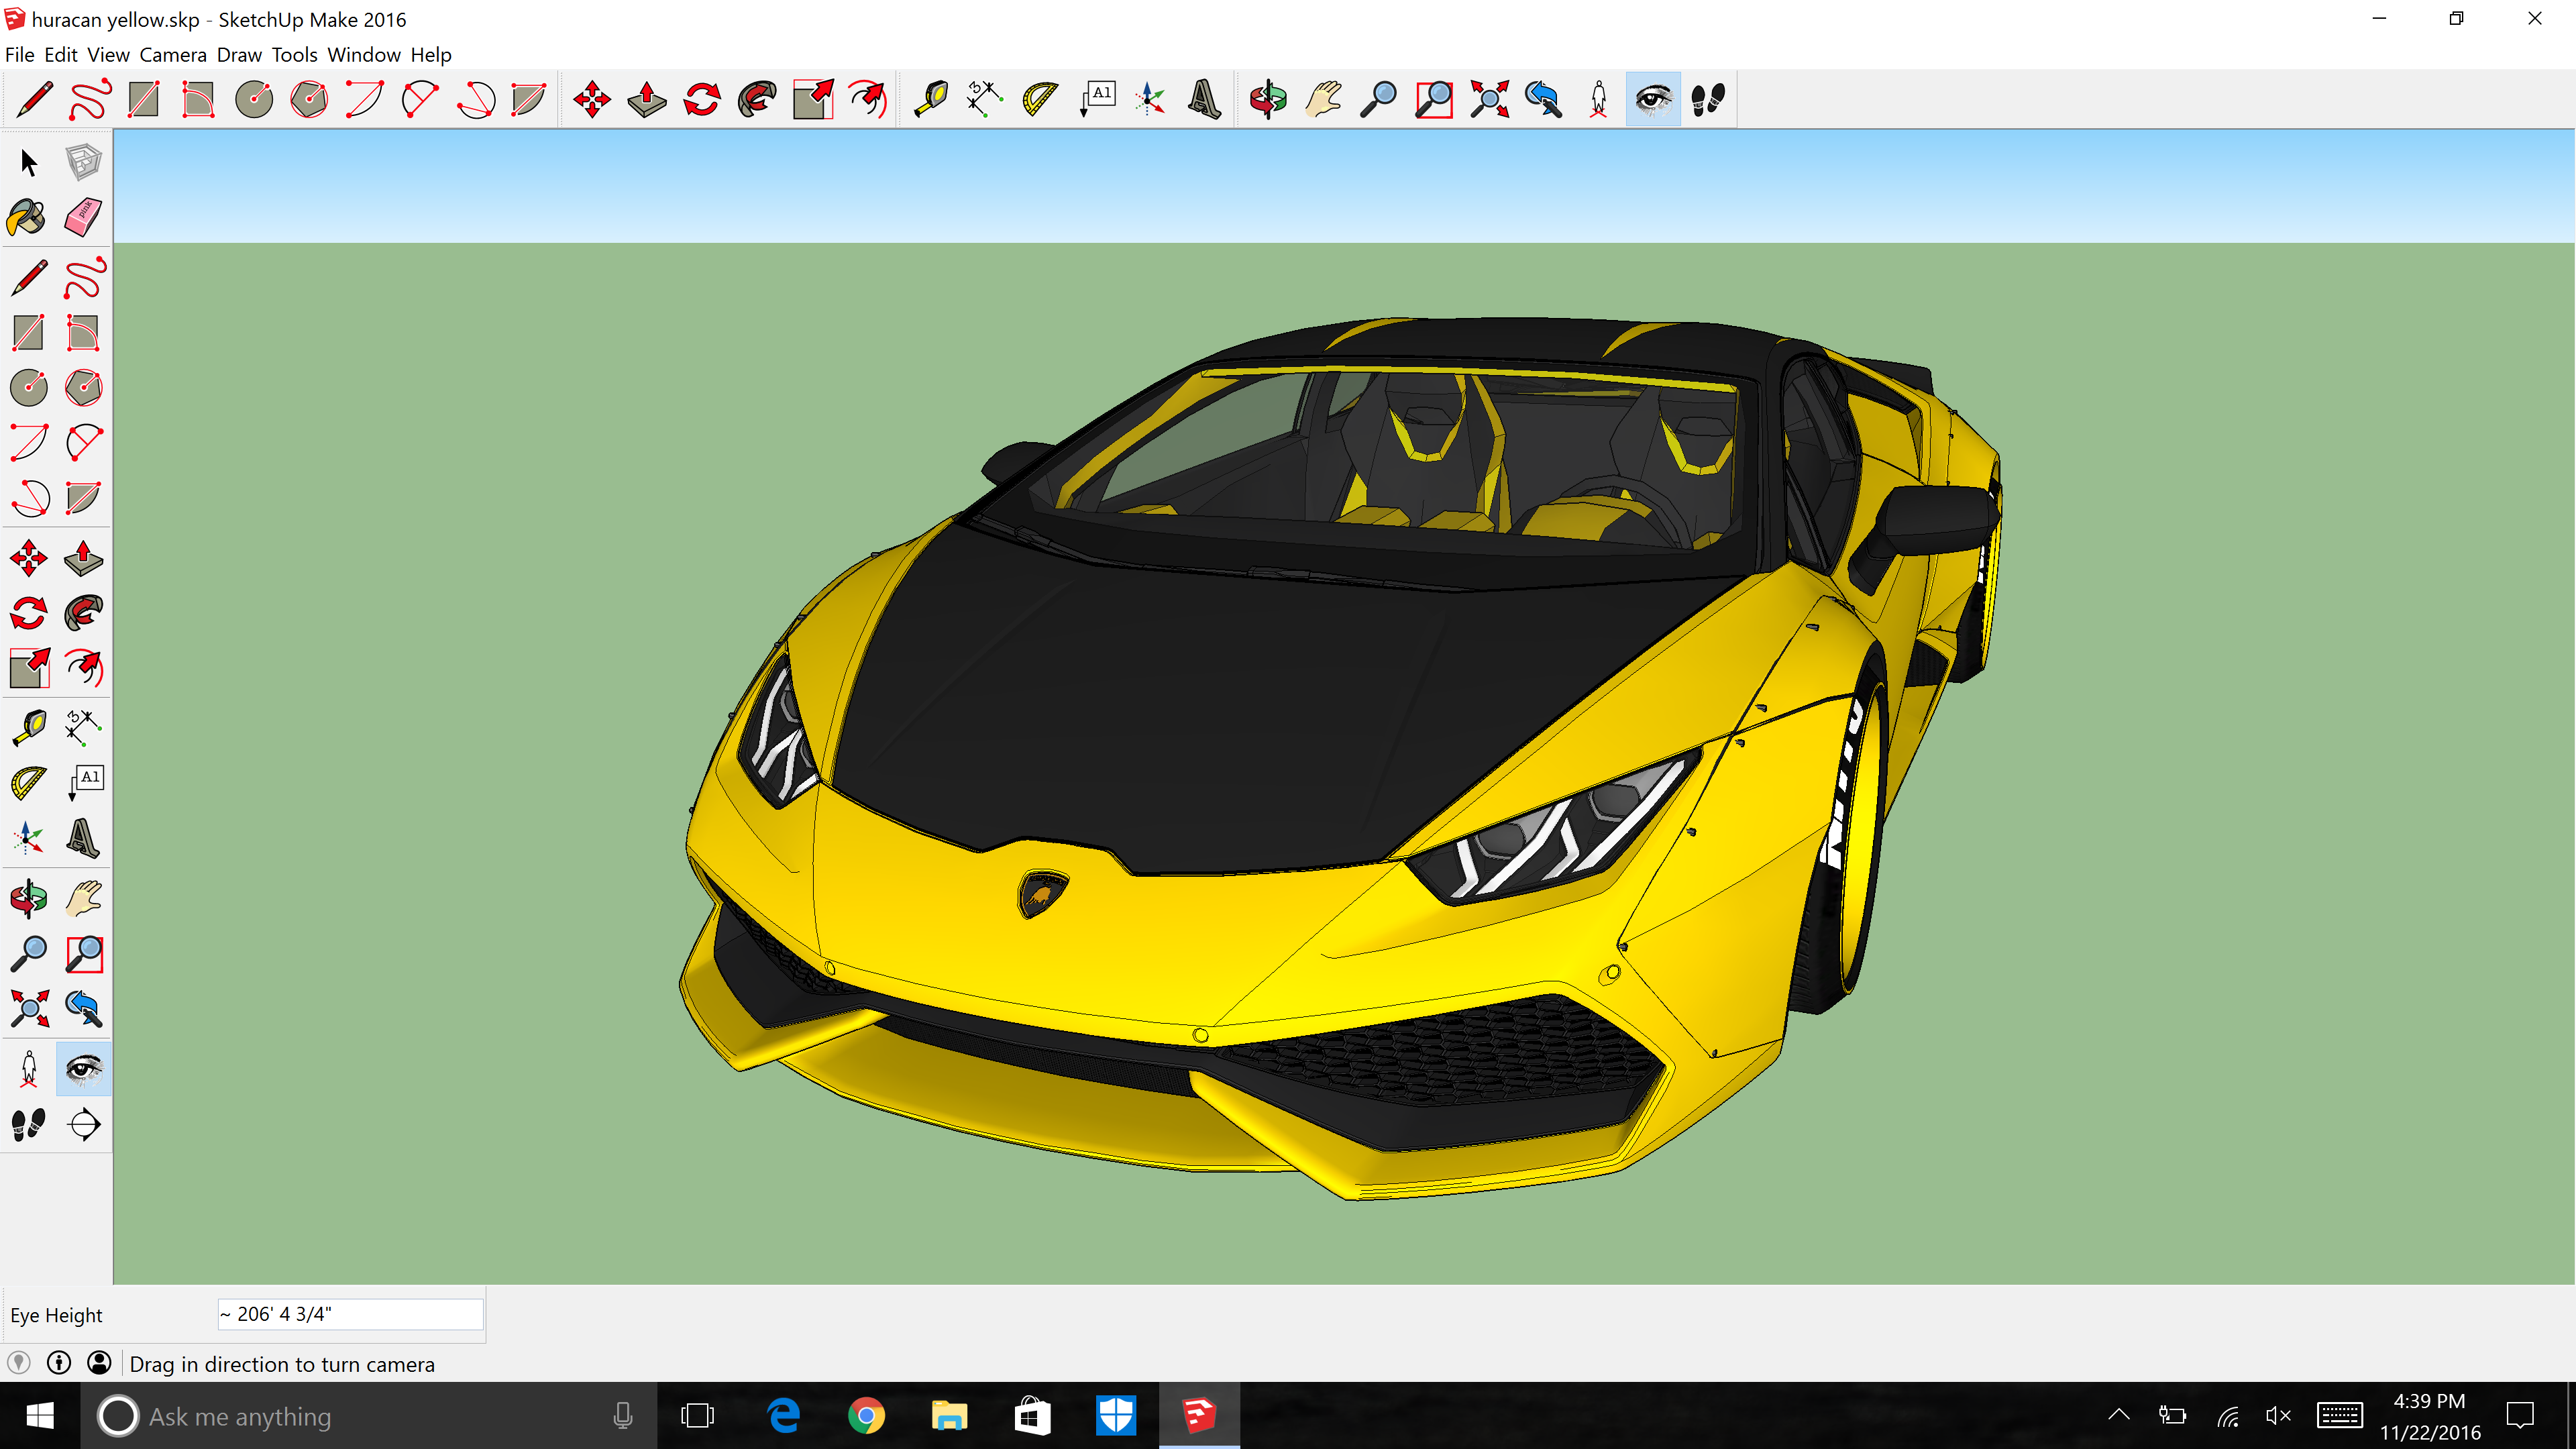Click the muted volume tray icon
Image resolution: width=2576 pixels, height=1449 pixels.
[2277, 1415]
